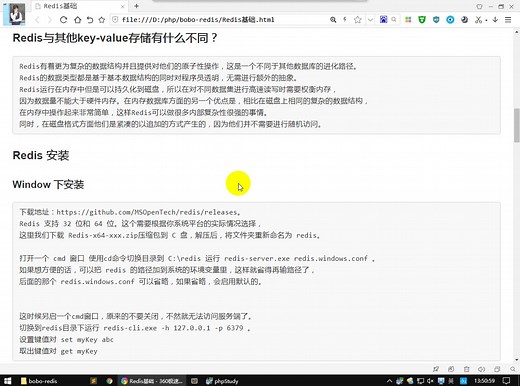Open the browser hamburger menu
The width and height of the screenshot is (520, 386).
(508, 20)
